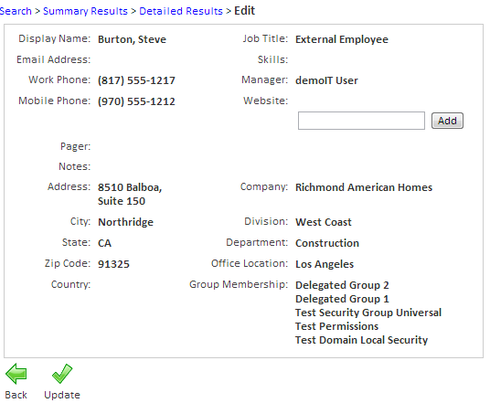Go to Summary Results breadcrumb

[x=85, y=11]
